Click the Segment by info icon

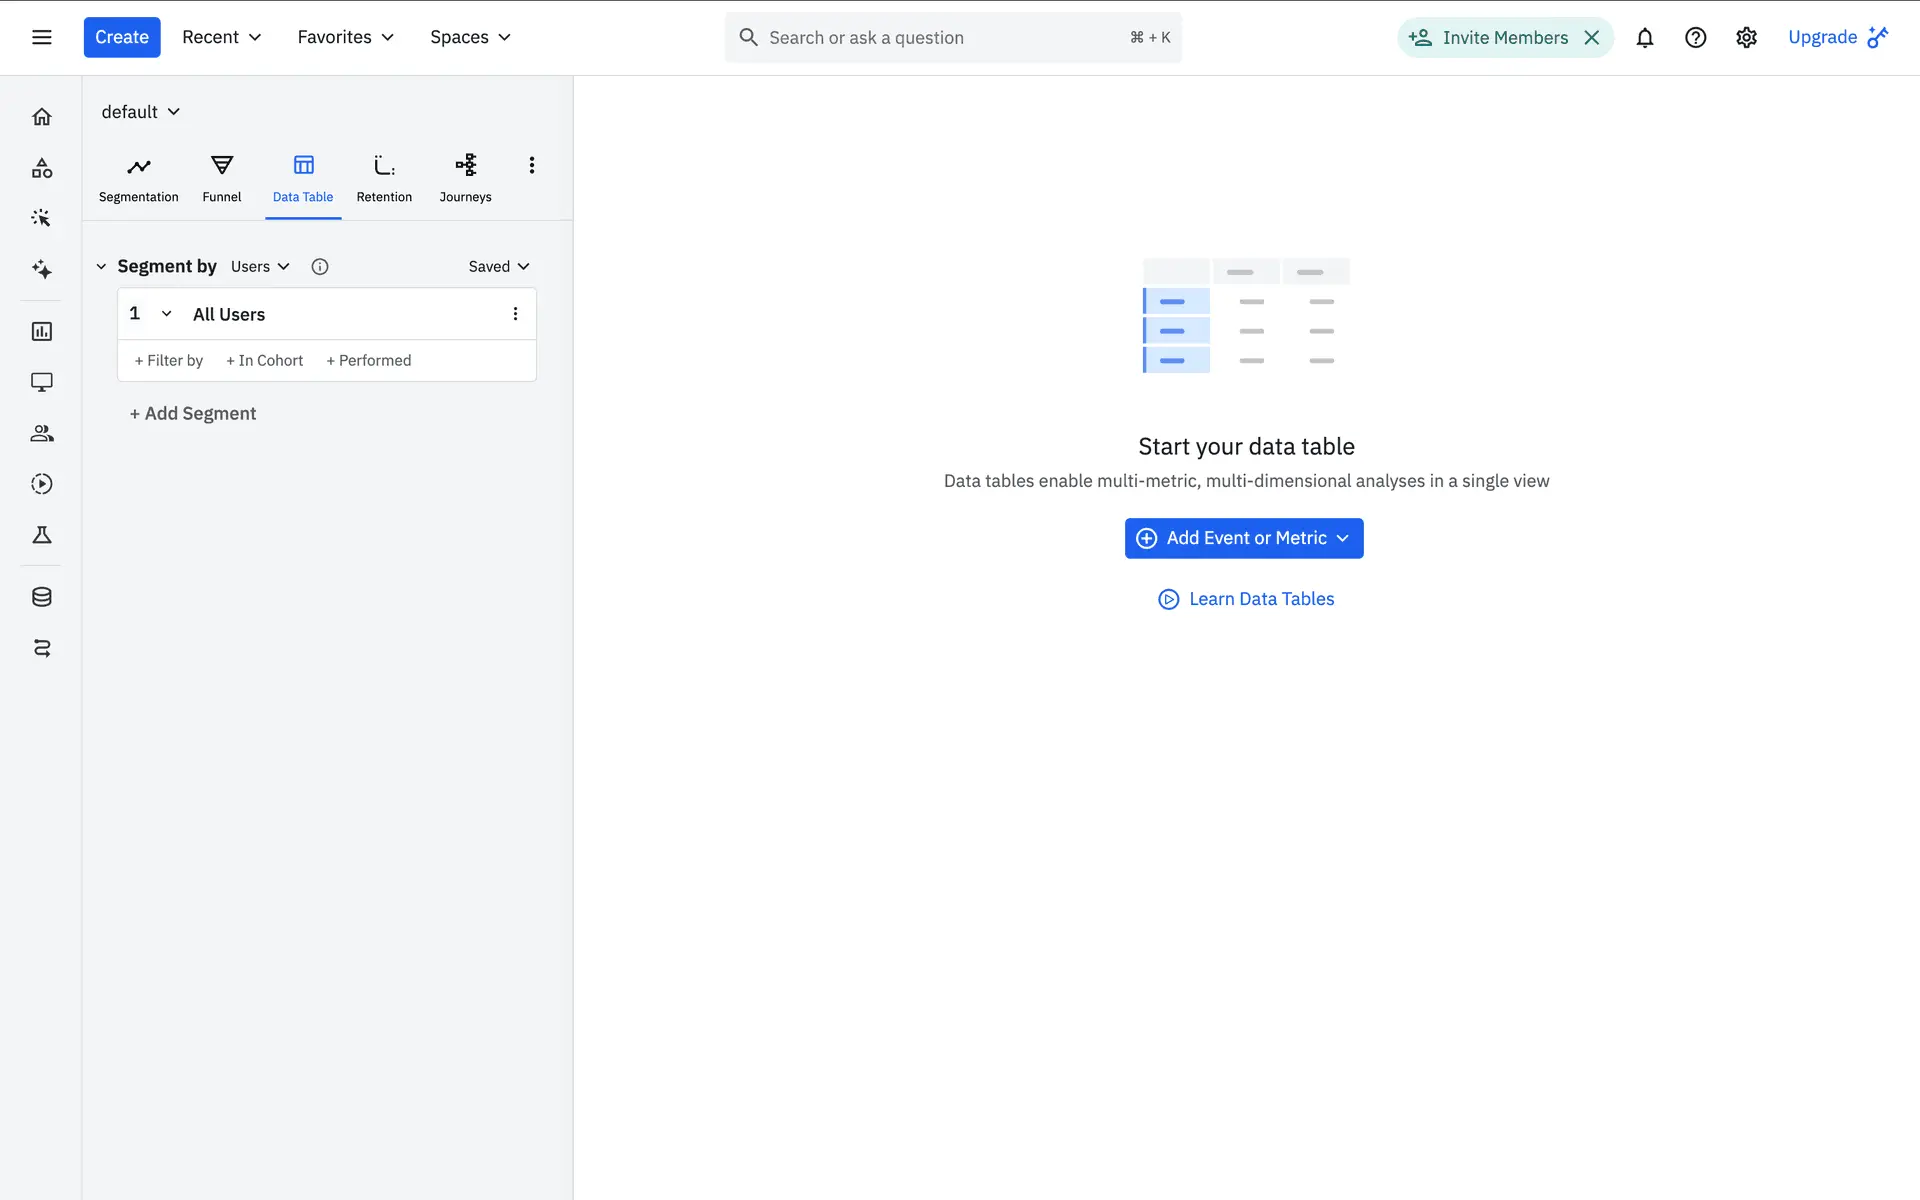(x=320, y=266)
